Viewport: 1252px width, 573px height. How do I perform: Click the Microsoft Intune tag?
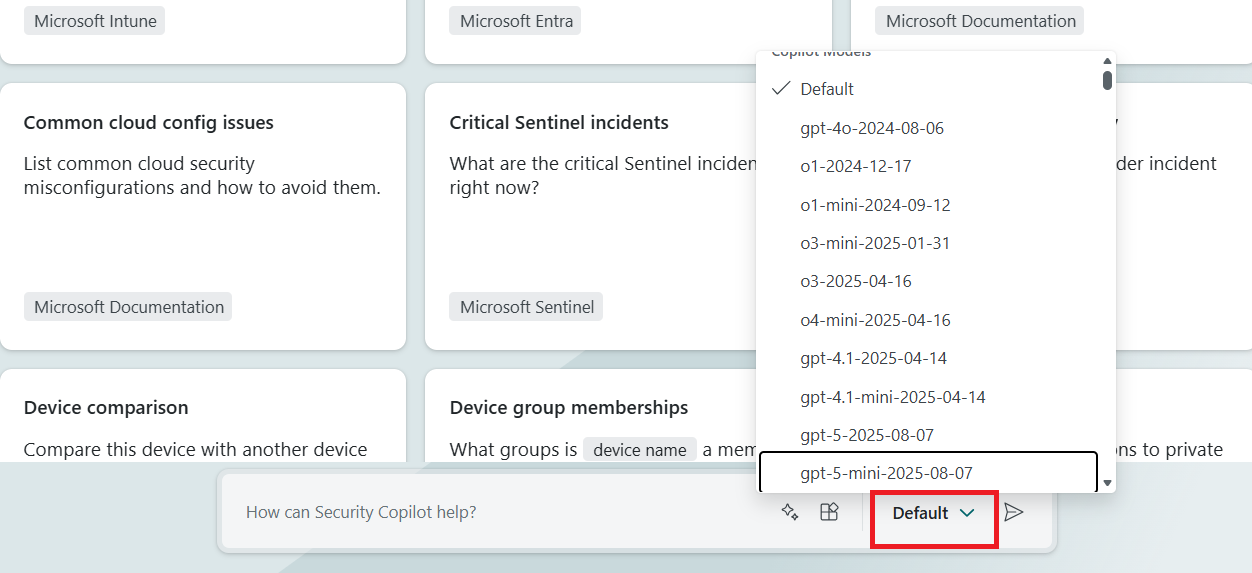pyautogui.click(x=95, y=21)
